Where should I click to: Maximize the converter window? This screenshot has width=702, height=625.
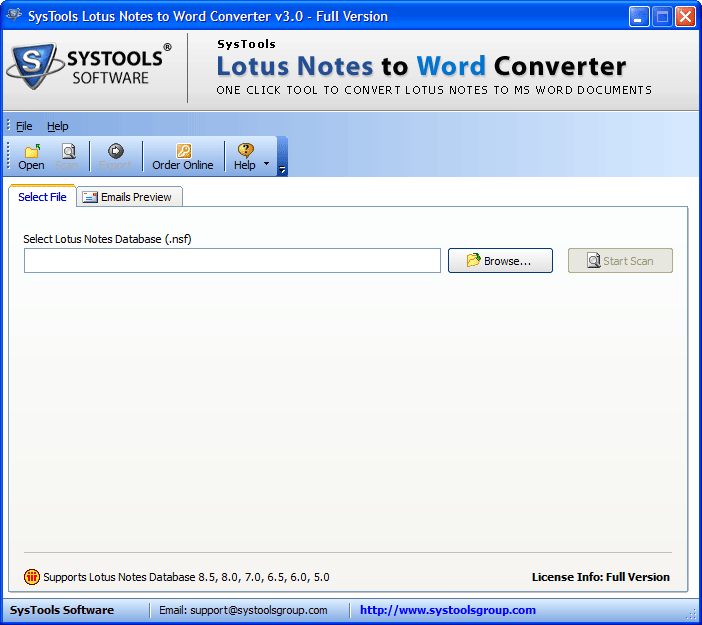click(x=662, y=16)
